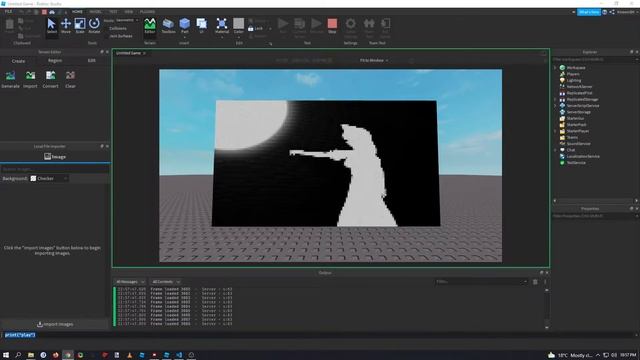The height and width of the screenshot is (360, 640).
Task: Click the share icon near the username
Action: point(612,12)
